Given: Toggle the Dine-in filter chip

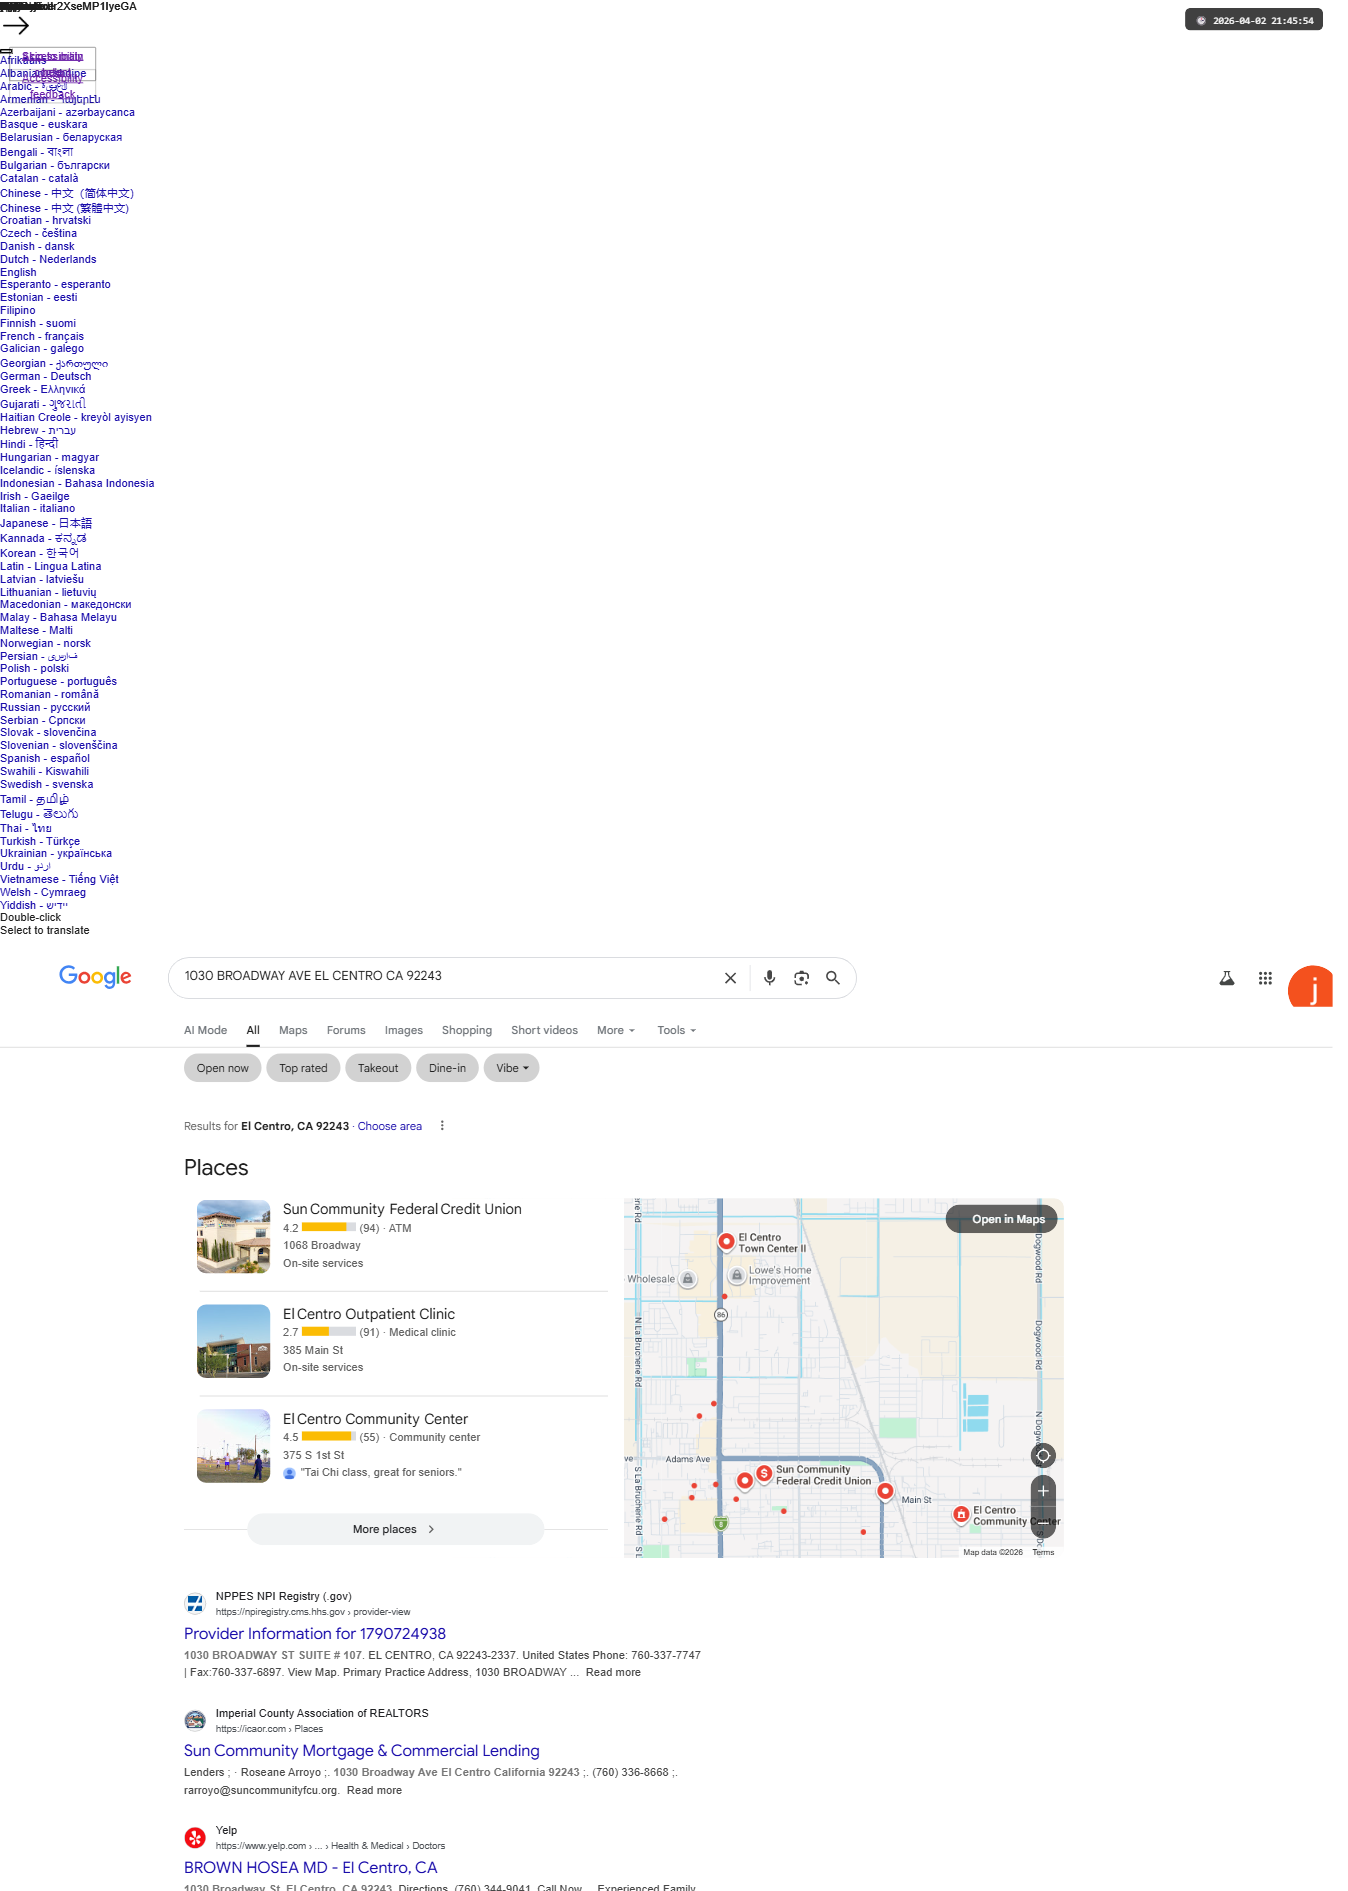Looking at the screenshot, I should click(447, 1068).
